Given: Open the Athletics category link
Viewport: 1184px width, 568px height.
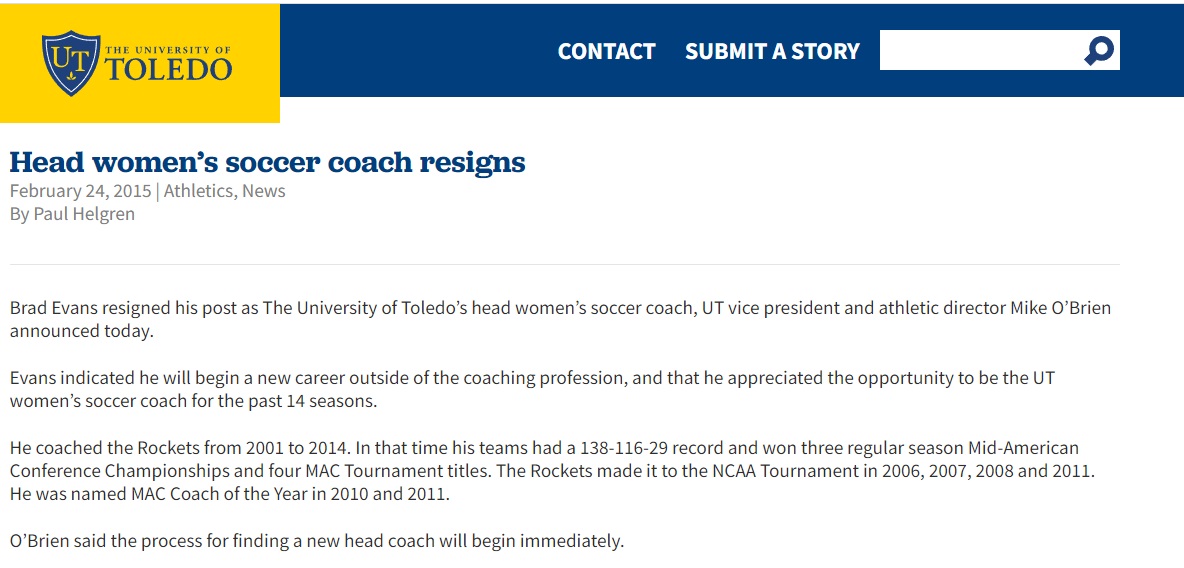Looking at the screenshot, I should (198, 191).
